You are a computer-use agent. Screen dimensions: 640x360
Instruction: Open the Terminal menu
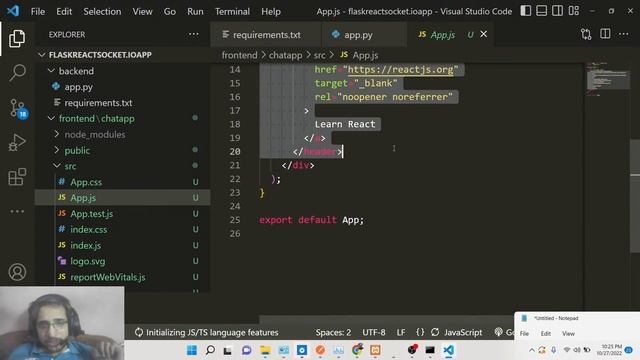tap(232, 11)
